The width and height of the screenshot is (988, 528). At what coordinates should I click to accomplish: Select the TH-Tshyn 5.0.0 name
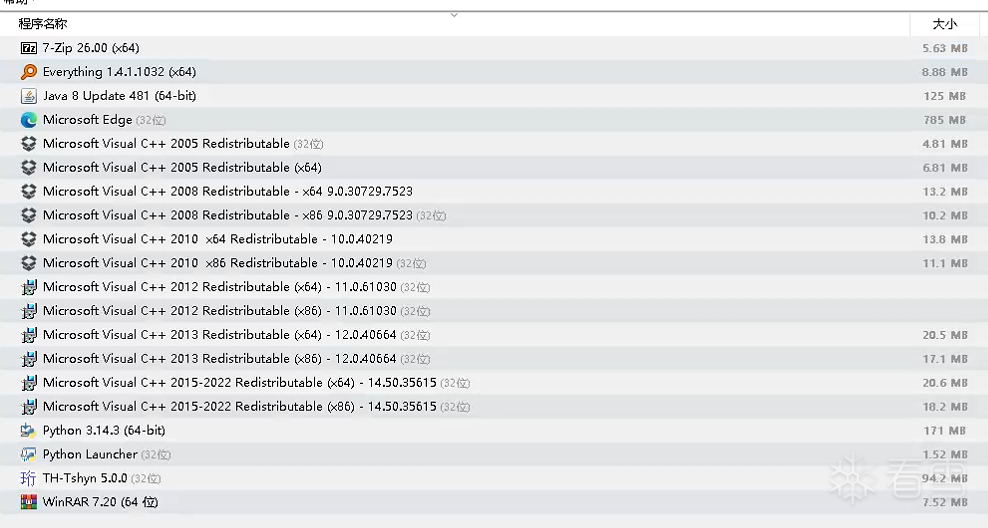85,478
